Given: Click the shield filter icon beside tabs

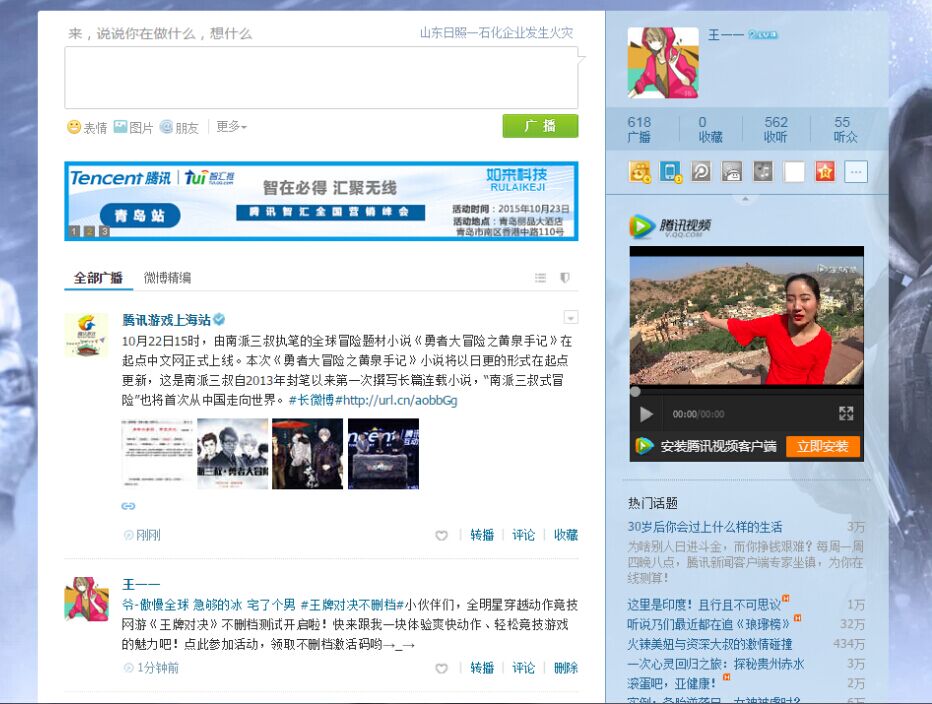Looking at the screenshot, I should point(565,278).
